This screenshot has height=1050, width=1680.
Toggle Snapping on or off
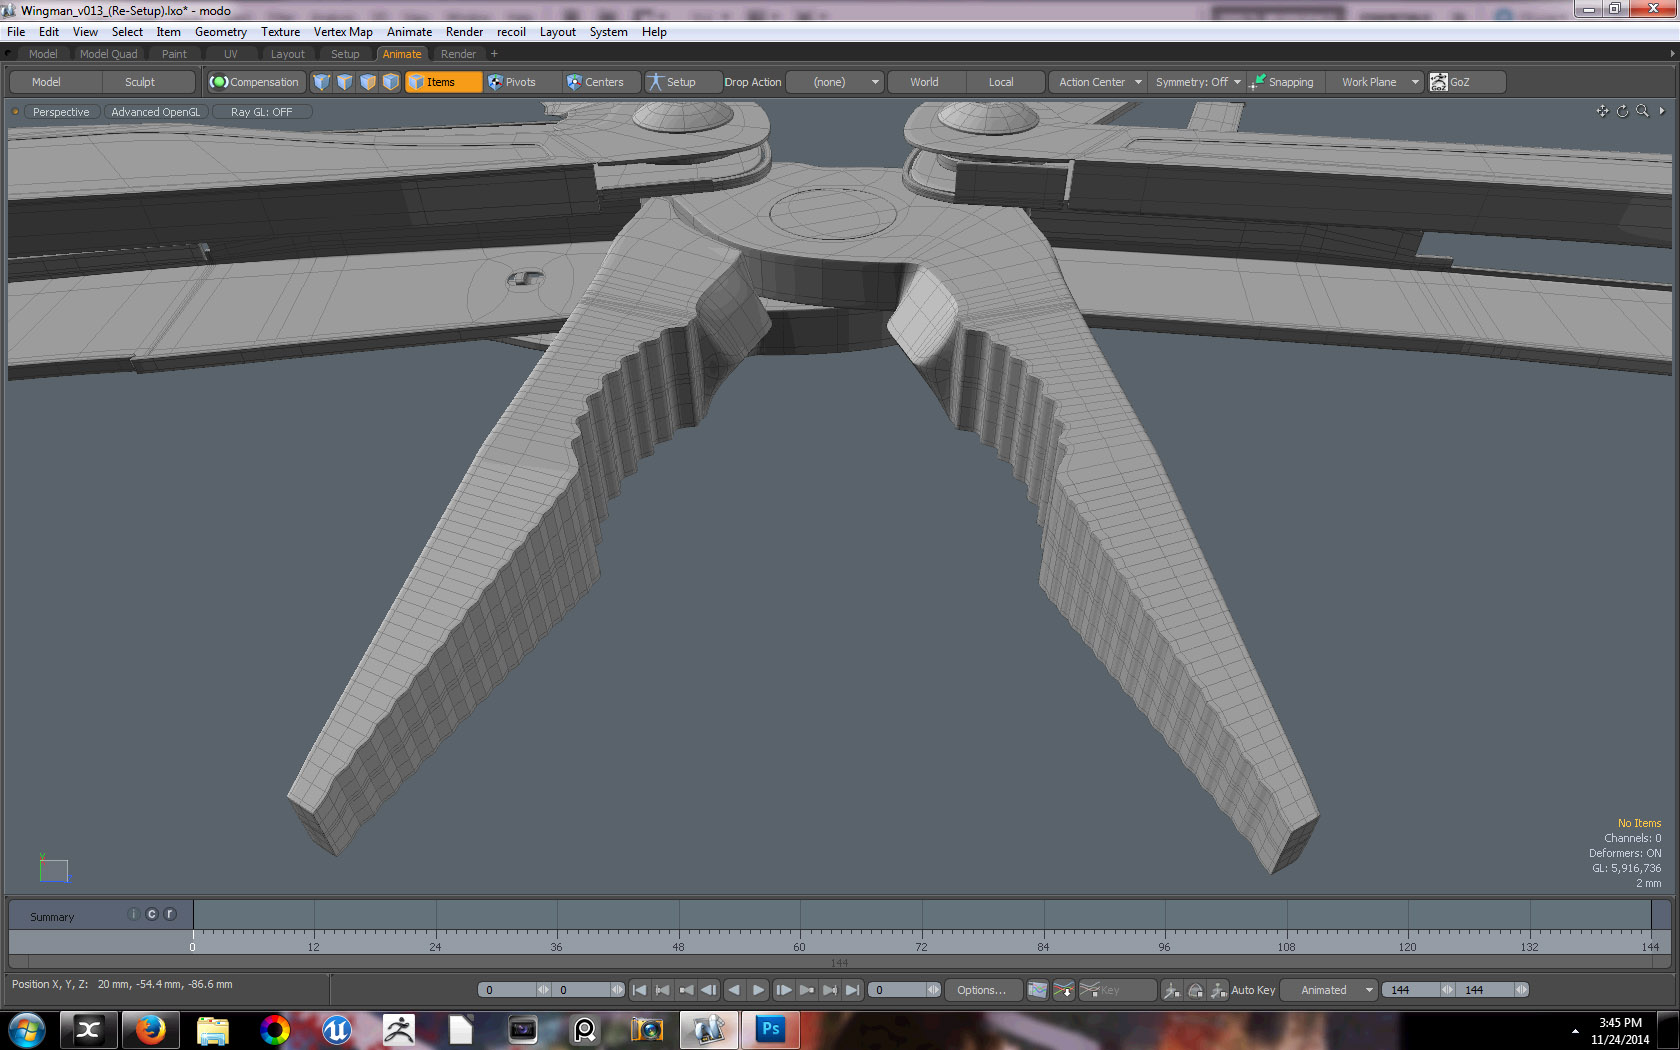pyautogui.click(x=1284, y=82)
